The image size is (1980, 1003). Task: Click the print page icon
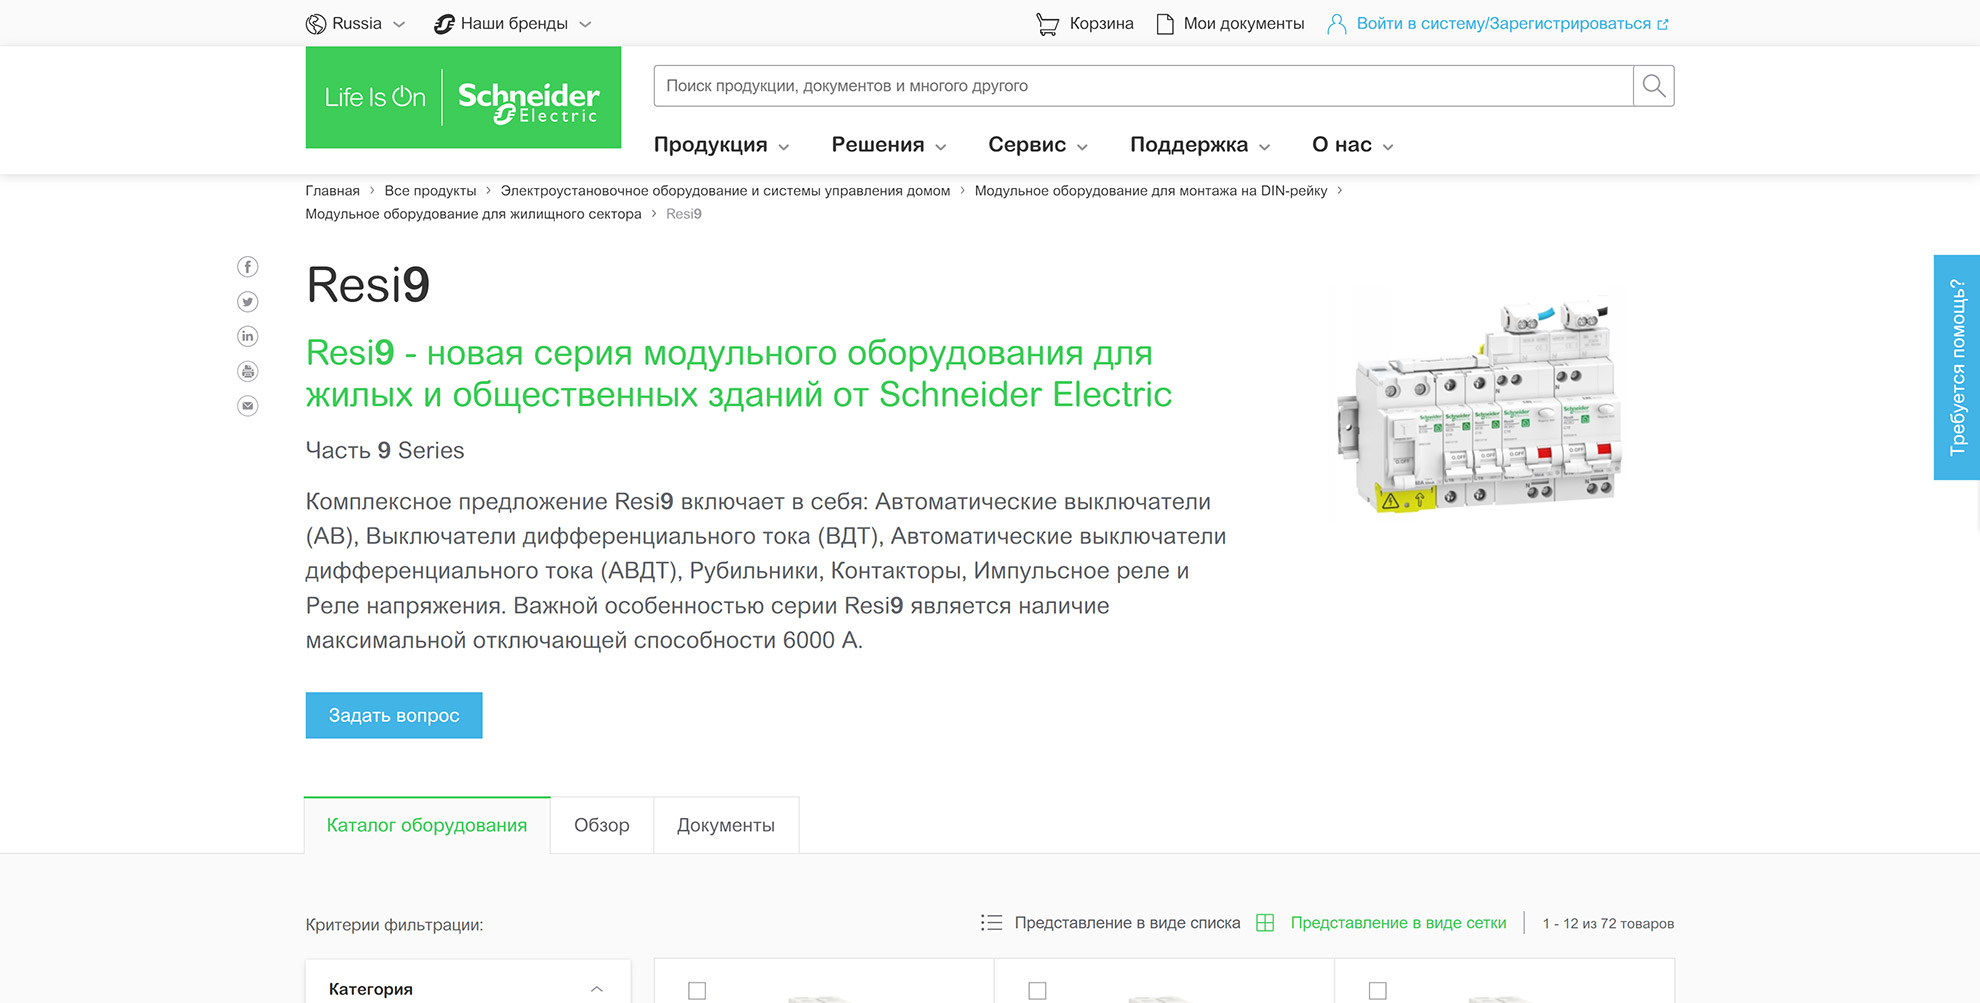[248, 372]
